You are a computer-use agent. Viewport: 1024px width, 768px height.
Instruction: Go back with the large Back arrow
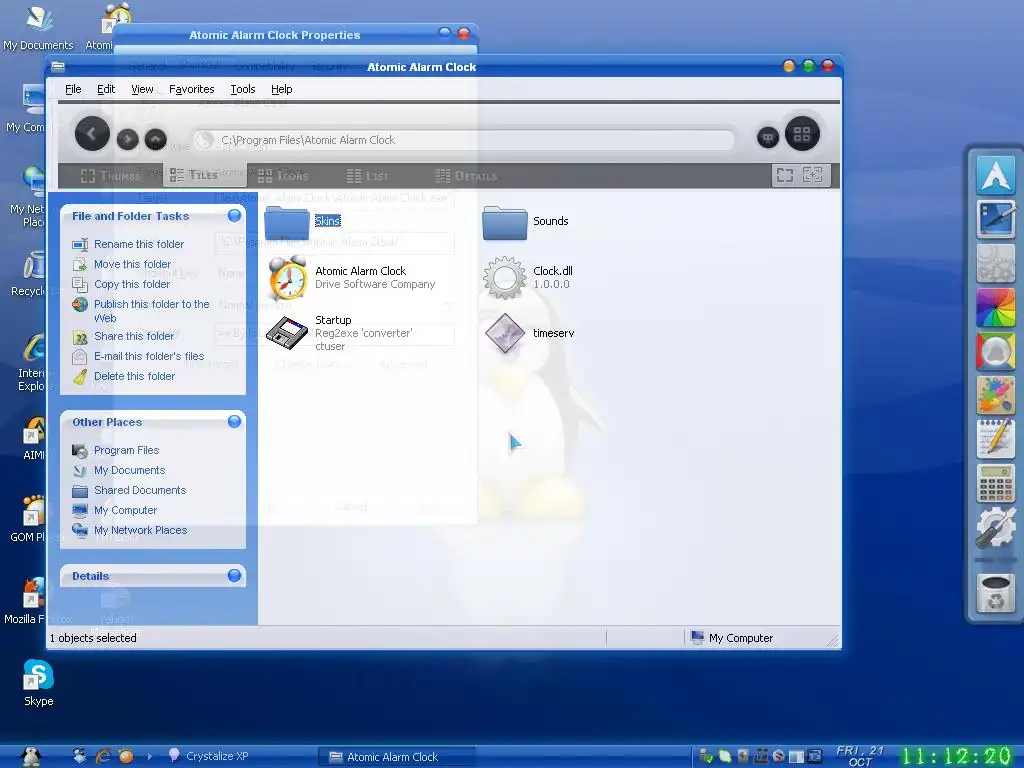coord(92,134)
